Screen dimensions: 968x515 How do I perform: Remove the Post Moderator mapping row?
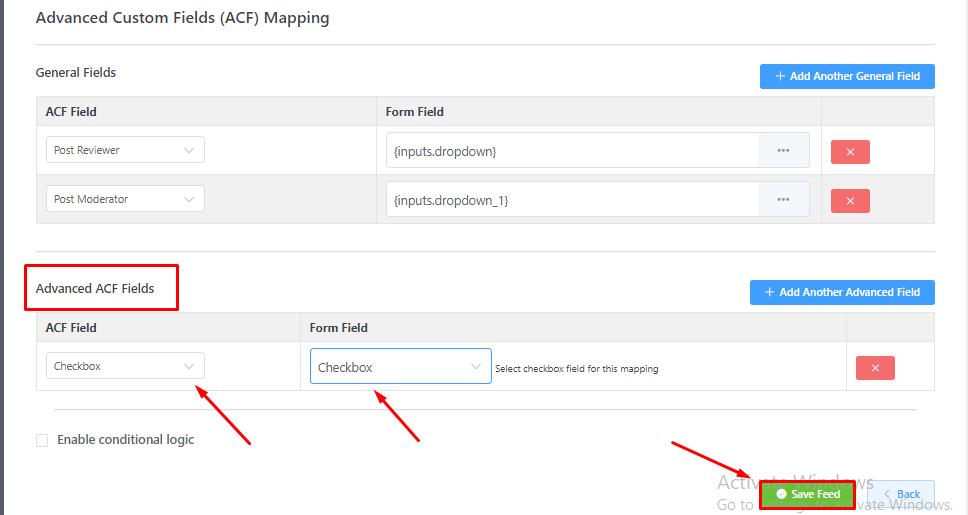click(x=850, y=201)
